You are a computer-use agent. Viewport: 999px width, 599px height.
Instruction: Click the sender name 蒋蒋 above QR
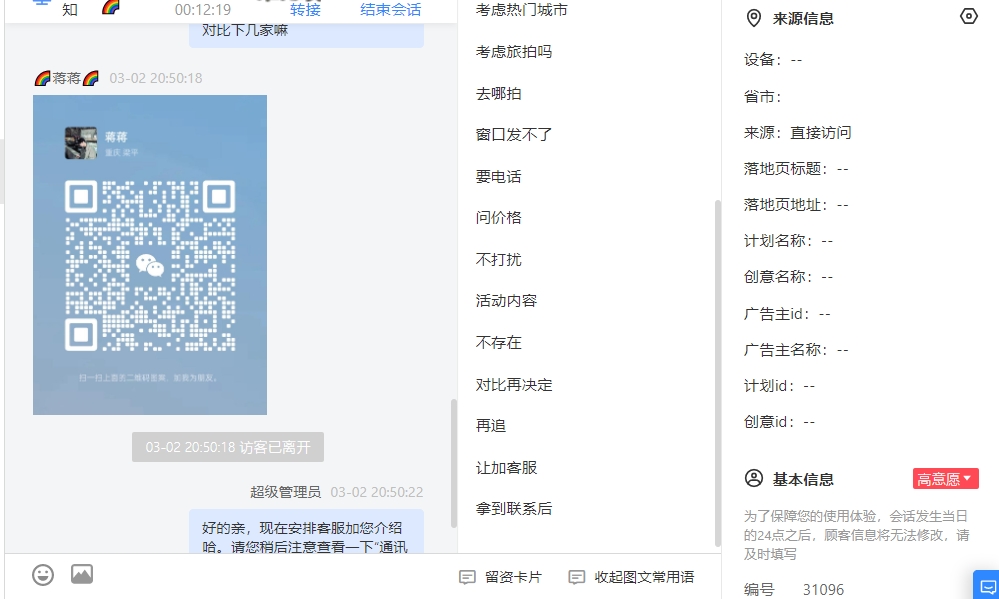pos(66,78)
